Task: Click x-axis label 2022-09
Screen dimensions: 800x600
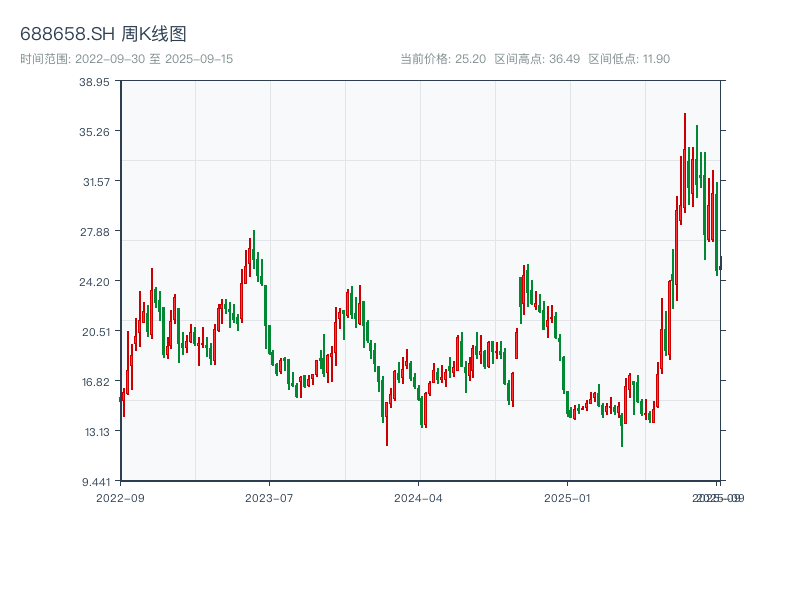Action: click(x=120, y=498)
